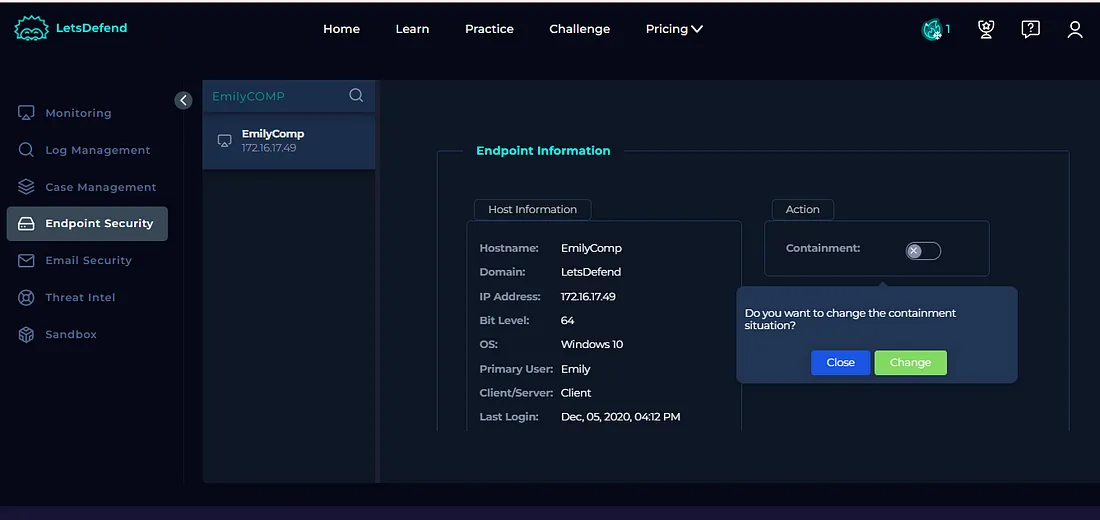The width and height of the screenshot is (1100, 520).
Task: Toggle the Containment switch
Action: pos(923,251)
